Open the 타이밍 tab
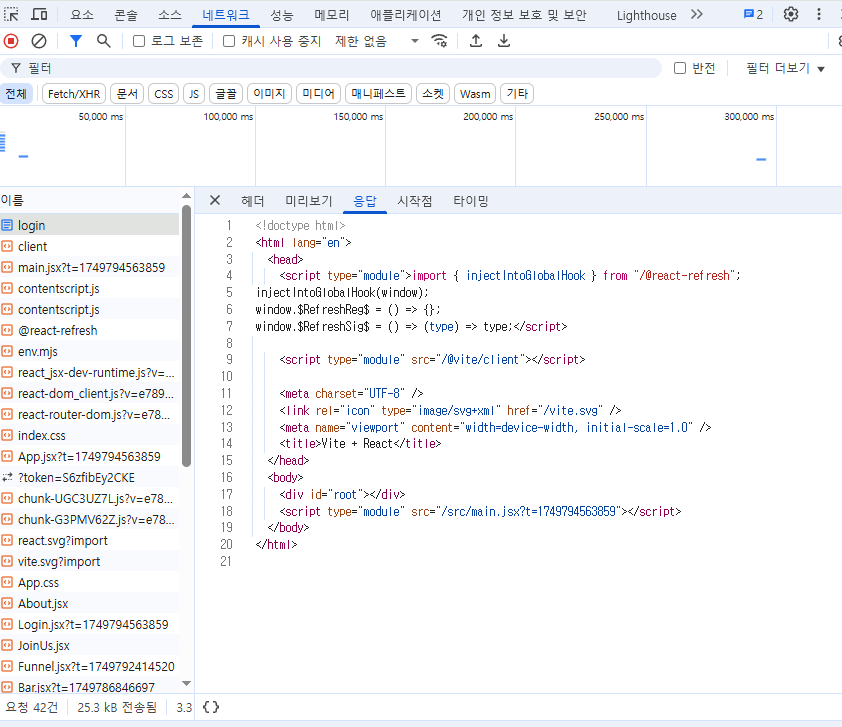 (x=470, y=200)
